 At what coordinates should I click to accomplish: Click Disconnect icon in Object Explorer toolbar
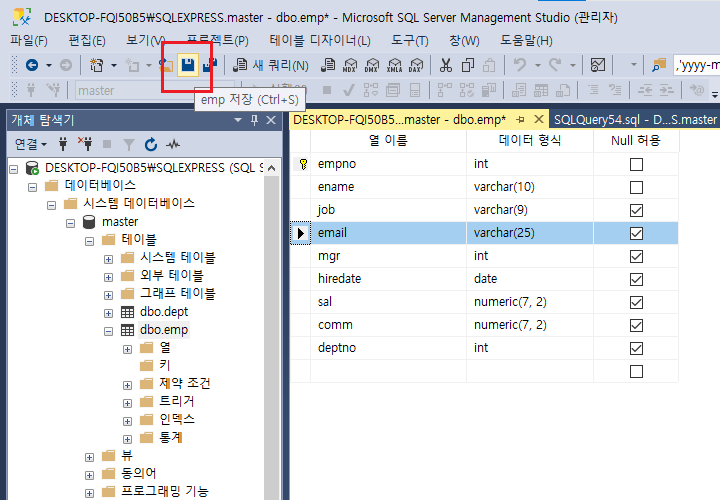85,145
